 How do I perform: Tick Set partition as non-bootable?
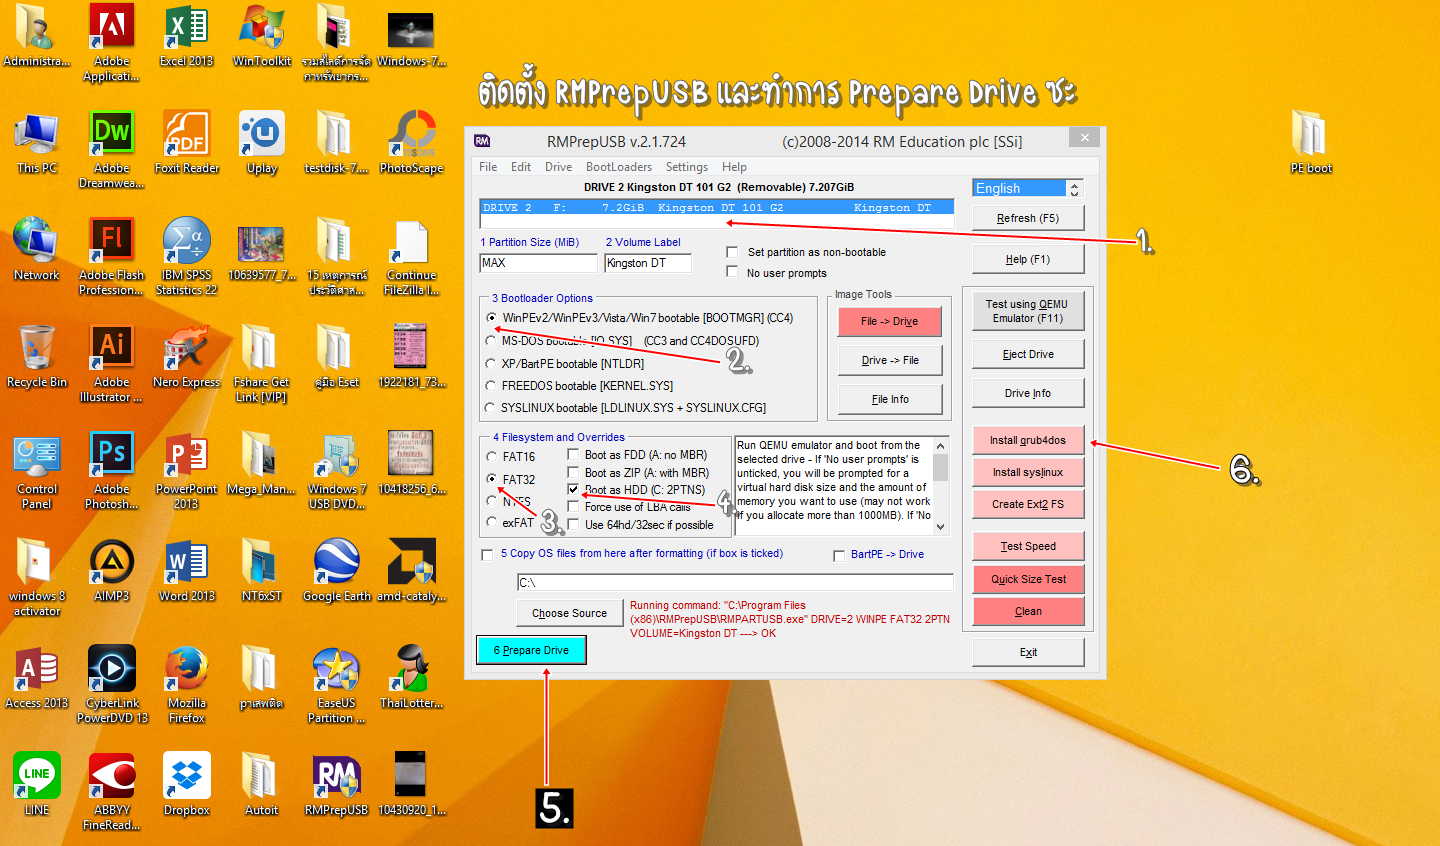pos(732,252)
